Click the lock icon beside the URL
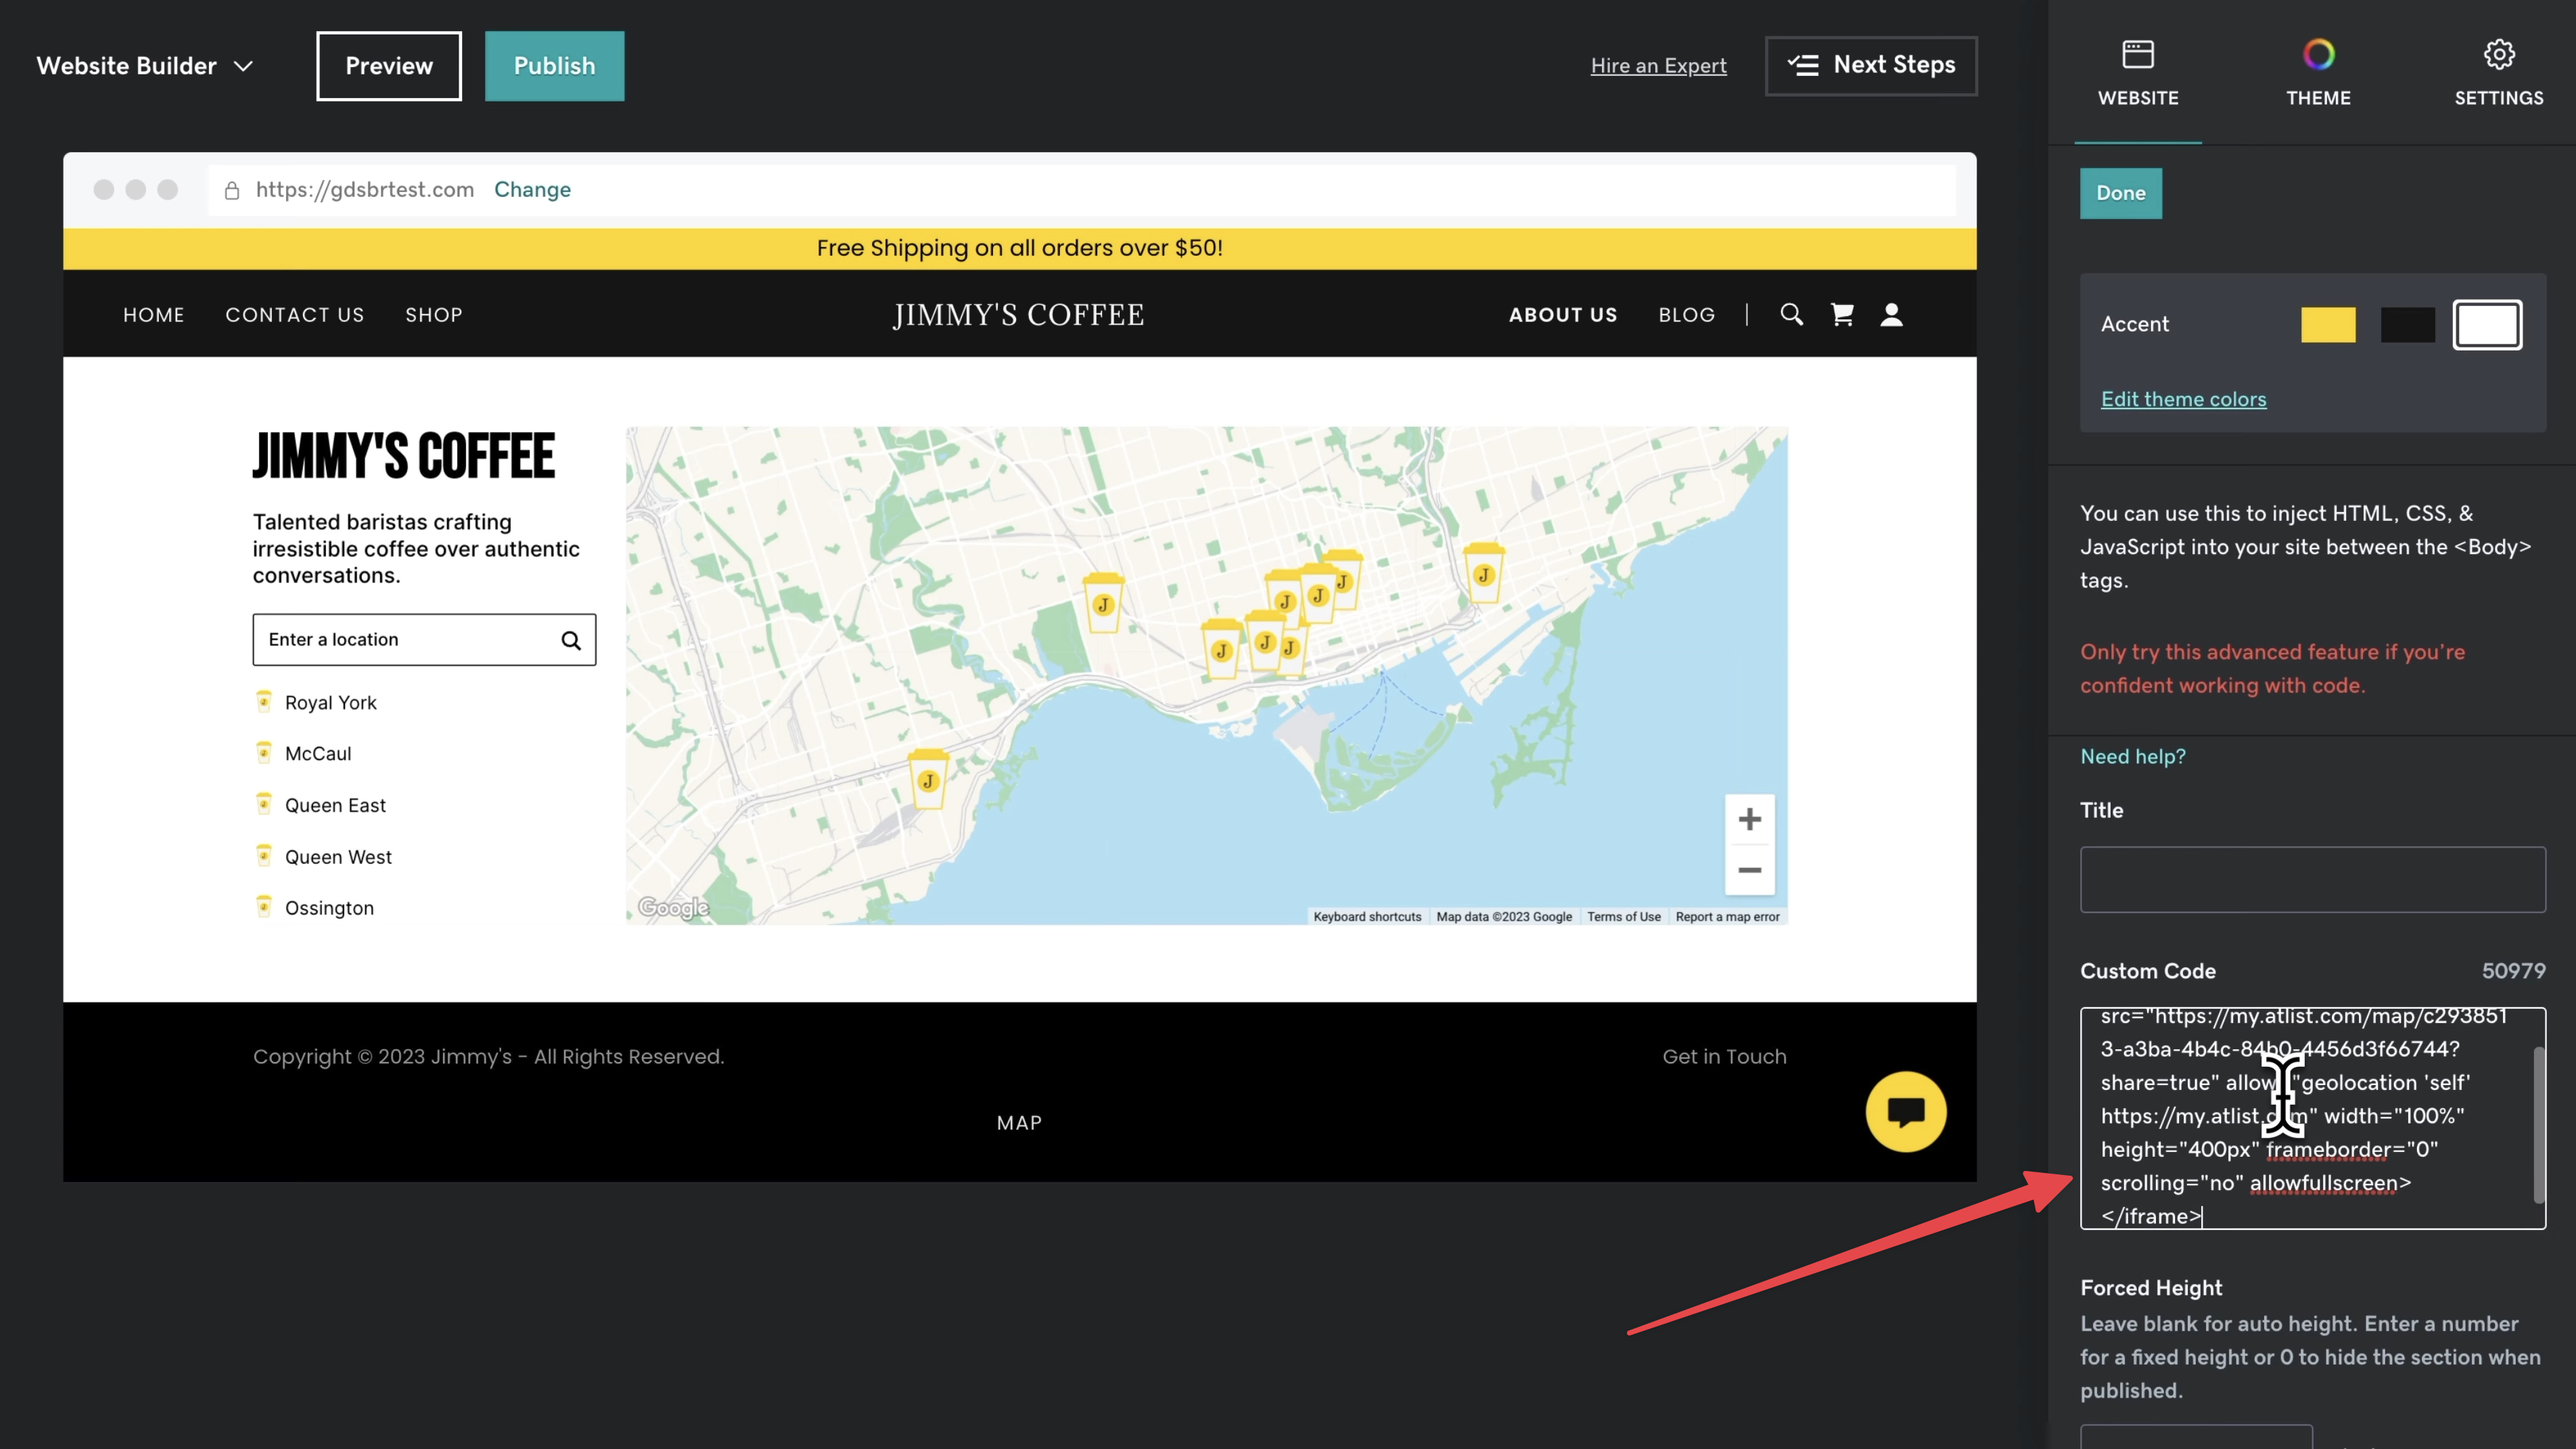 coord(232,190)
